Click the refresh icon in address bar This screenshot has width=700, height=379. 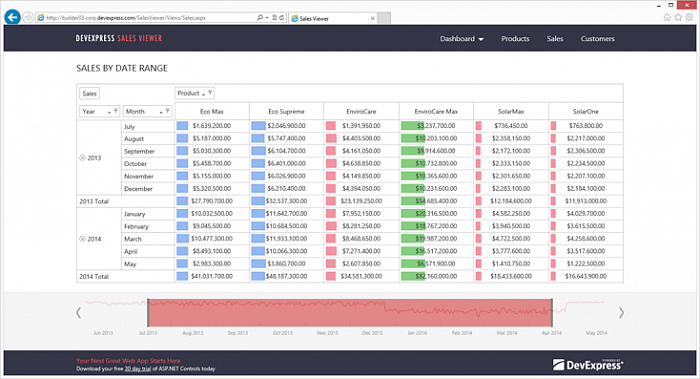[x=282, y=17]
